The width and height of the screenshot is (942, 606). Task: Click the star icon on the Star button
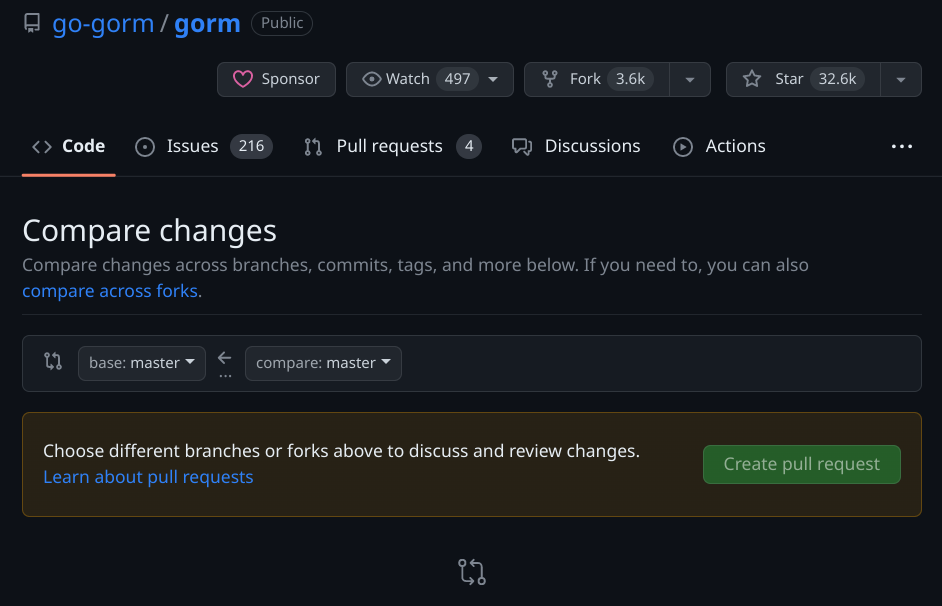[751, 78]
